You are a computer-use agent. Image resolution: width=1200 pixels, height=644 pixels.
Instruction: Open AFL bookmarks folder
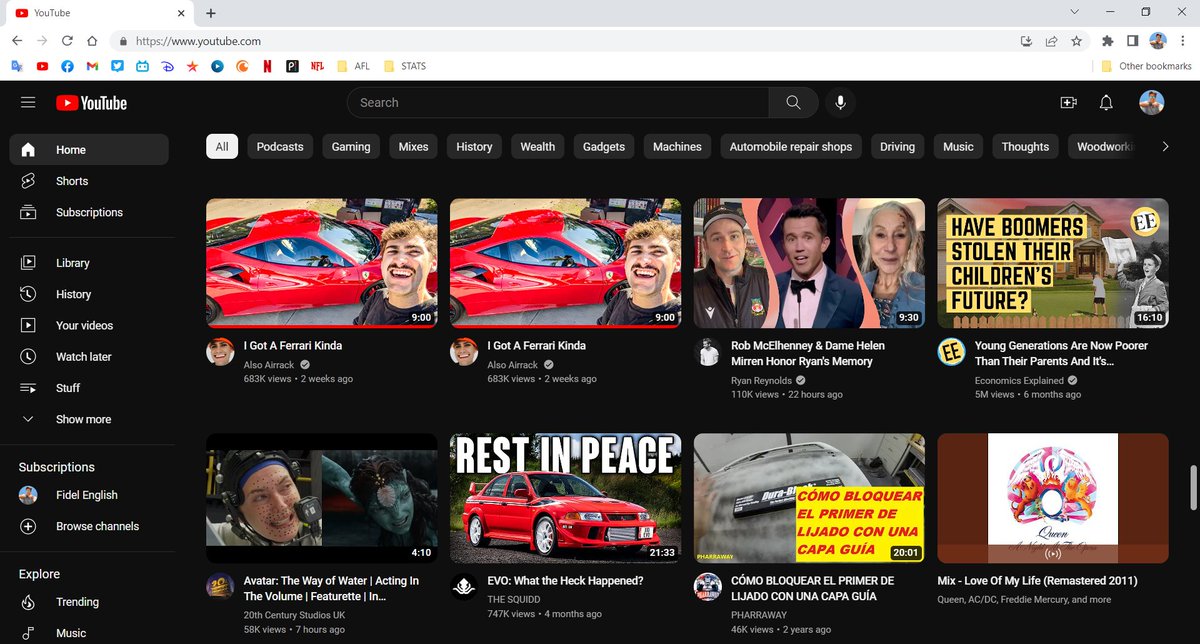[x=354, y=66]
